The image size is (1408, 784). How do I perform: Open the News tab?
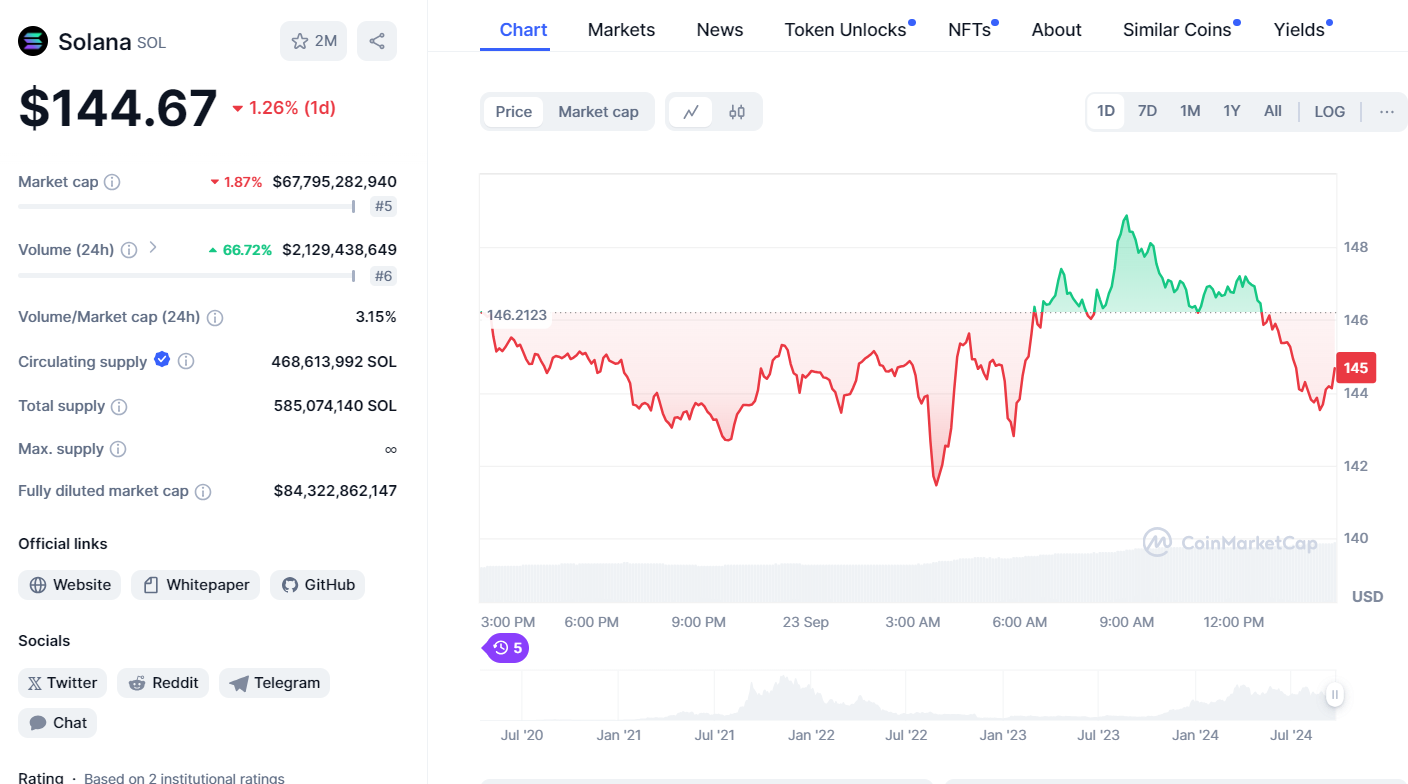(x=720, y=30)
